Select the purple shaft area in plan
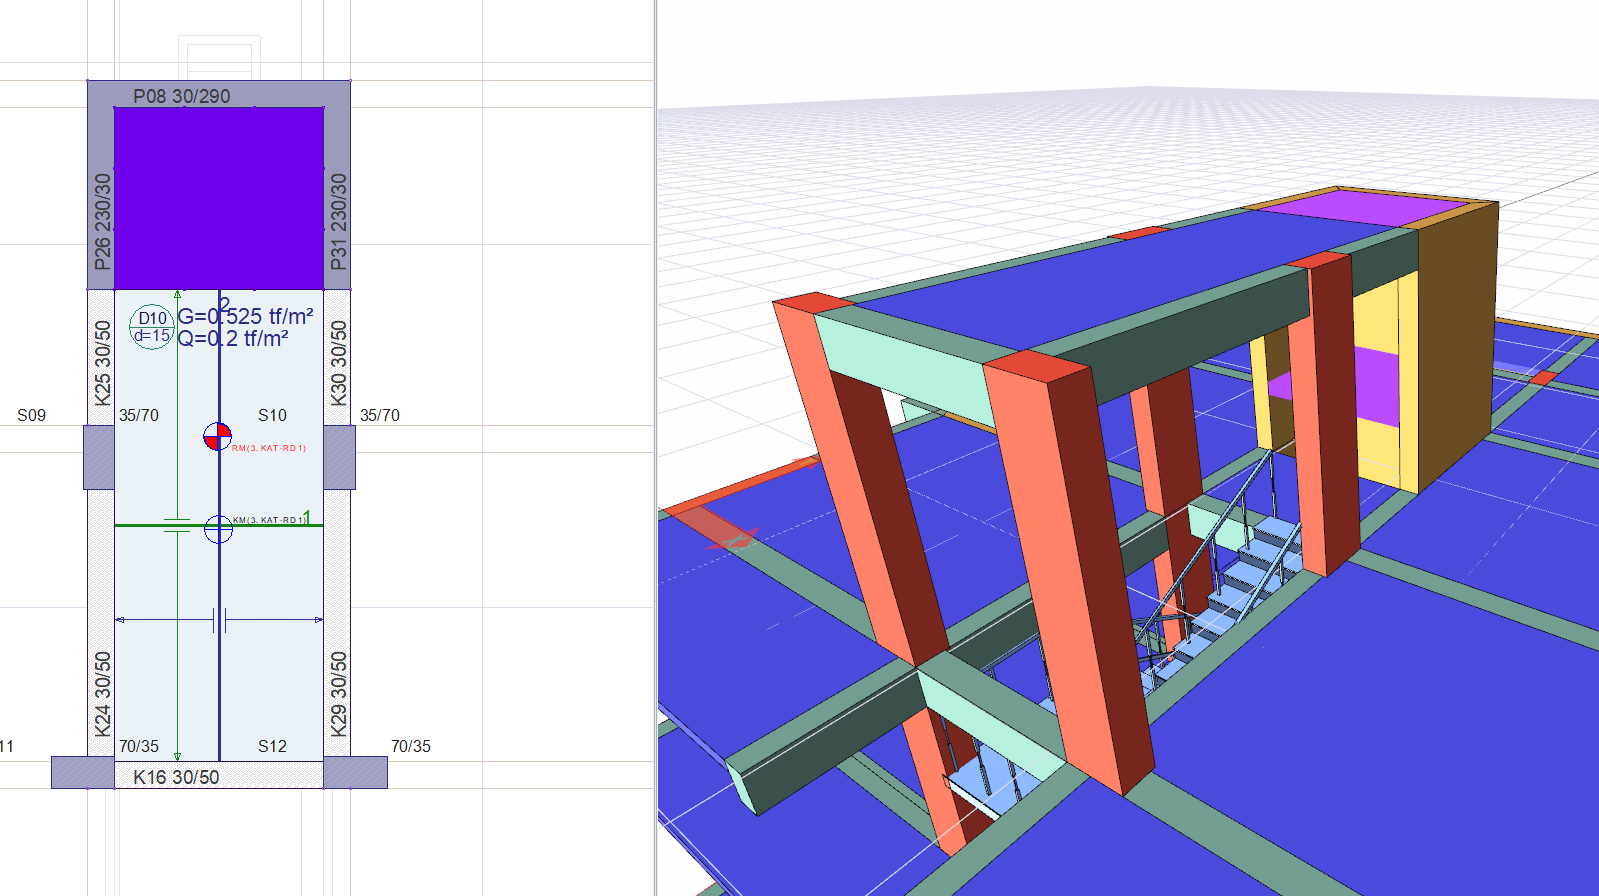Screen dimensions: 1599x896 [x=219, y=198]
